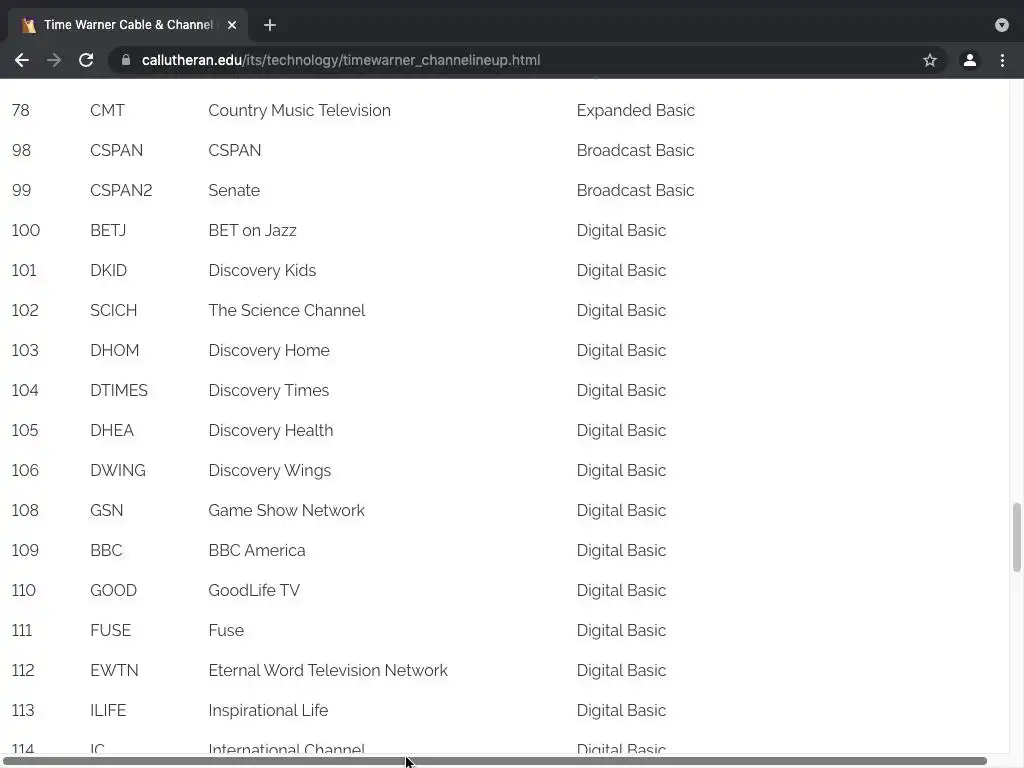Click 'Expanded Basic' tier text
This screenshot has width=1024, height=768.
point(635,110)
